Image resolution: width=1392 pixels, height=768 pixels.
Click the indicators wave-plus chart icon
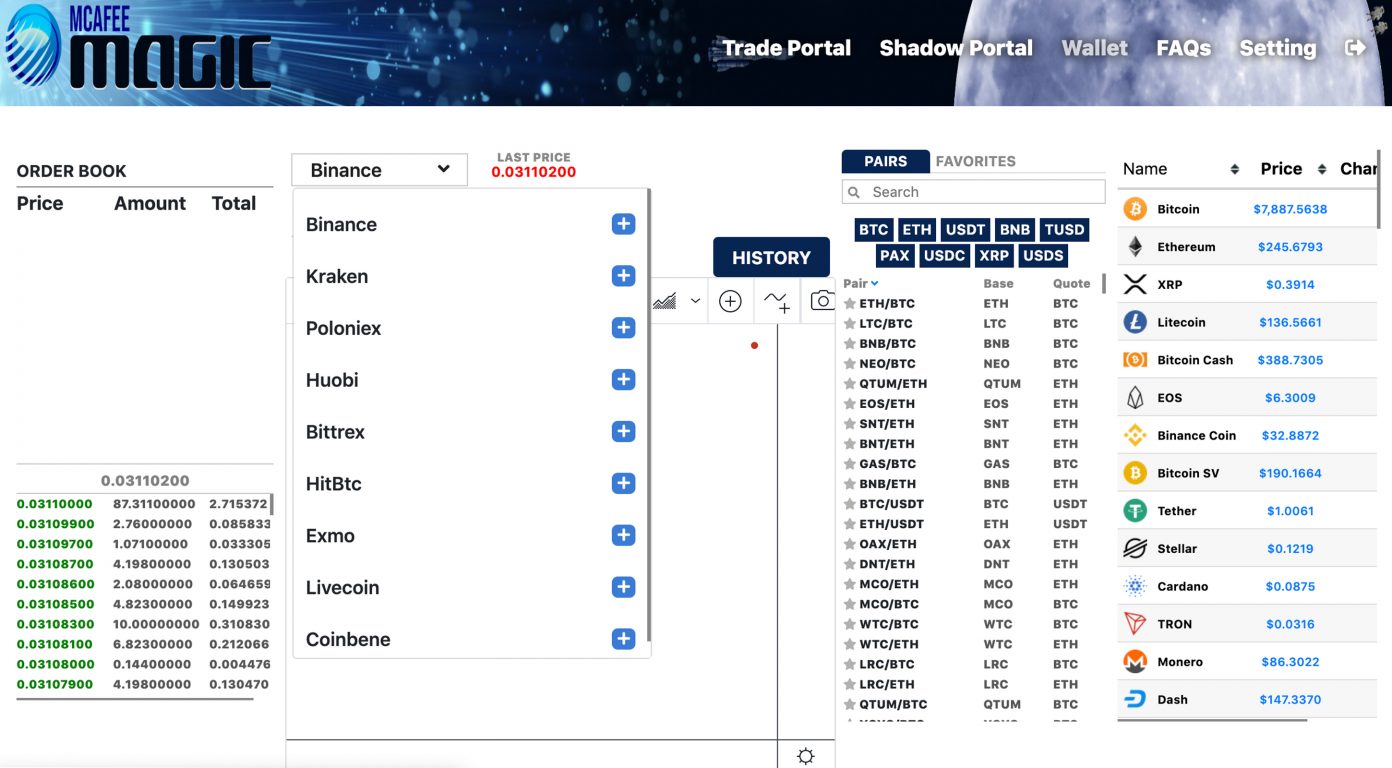[x=777, y=301]
